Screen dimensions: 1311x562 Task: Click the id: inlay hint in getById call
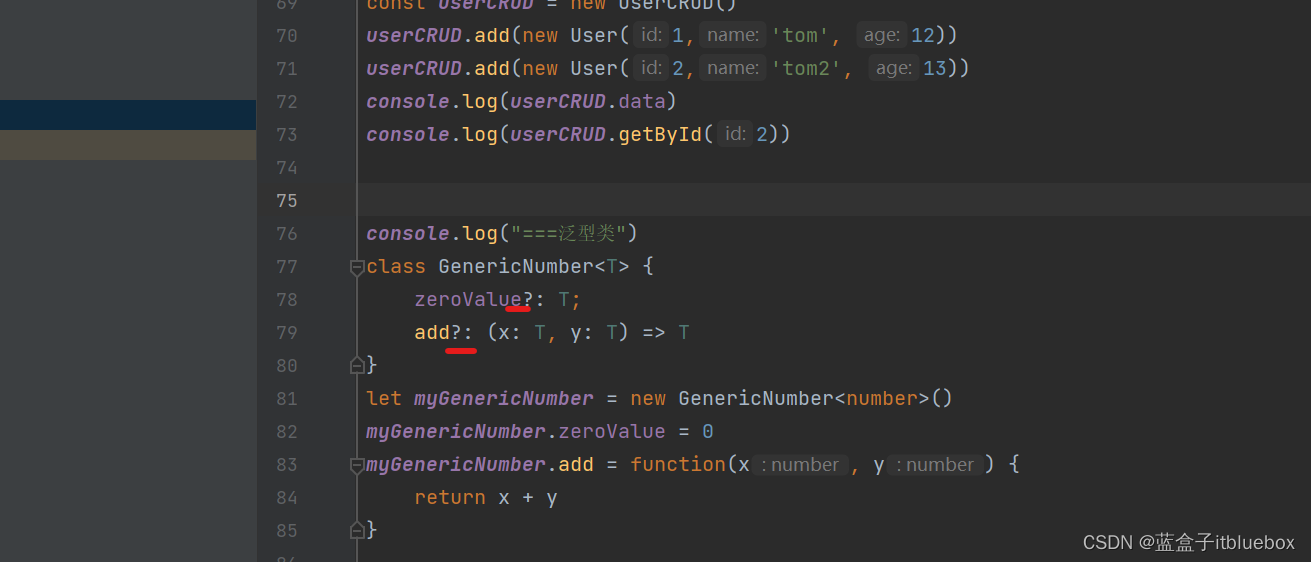coord(735,134)
